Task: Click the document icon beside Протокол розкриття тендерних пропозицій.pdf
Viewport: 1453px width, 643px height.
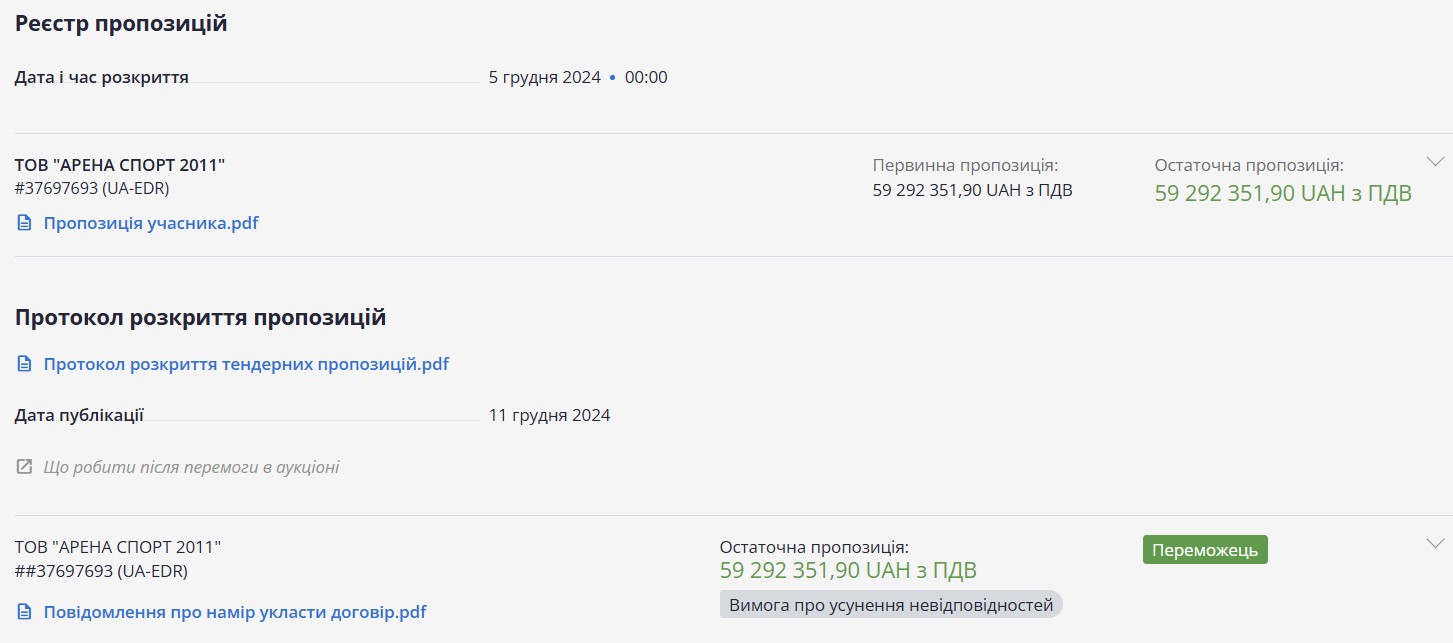Action: coord(25,364)
